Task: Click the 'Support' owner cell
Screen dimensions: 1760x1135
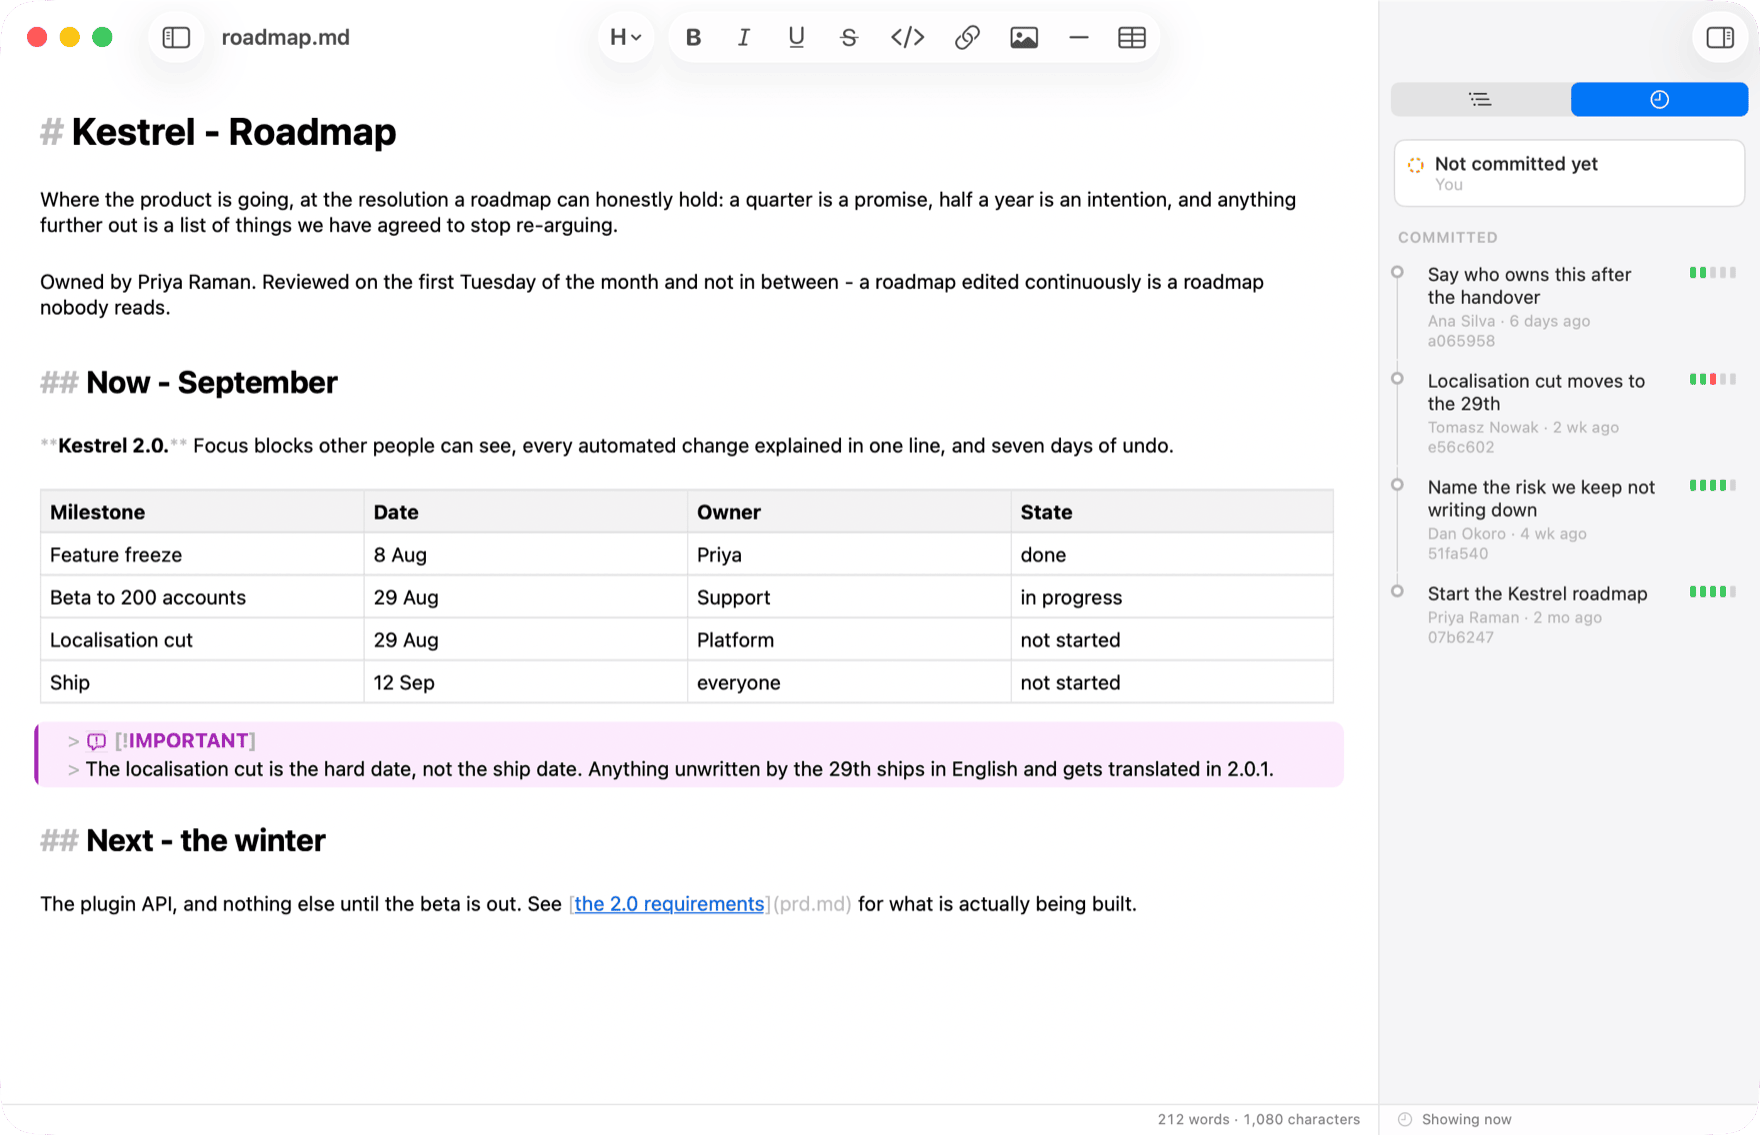Action: pyautogui.click(x=849, y=598)
